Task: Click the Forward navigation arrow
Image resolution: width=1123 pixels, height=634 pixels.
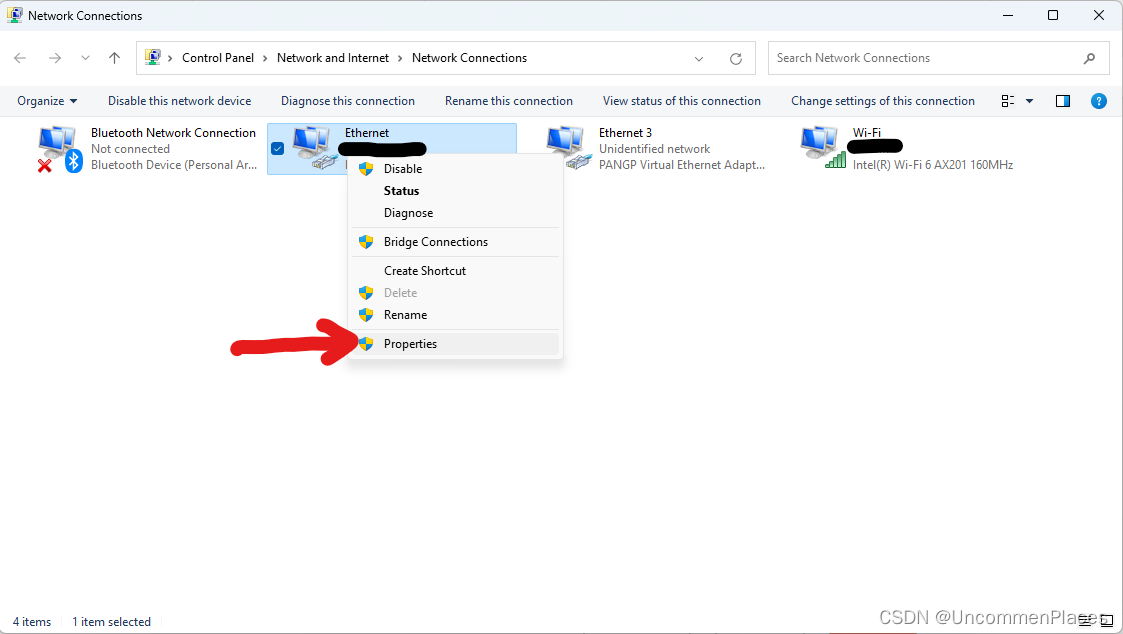Action: pos(54,58)
